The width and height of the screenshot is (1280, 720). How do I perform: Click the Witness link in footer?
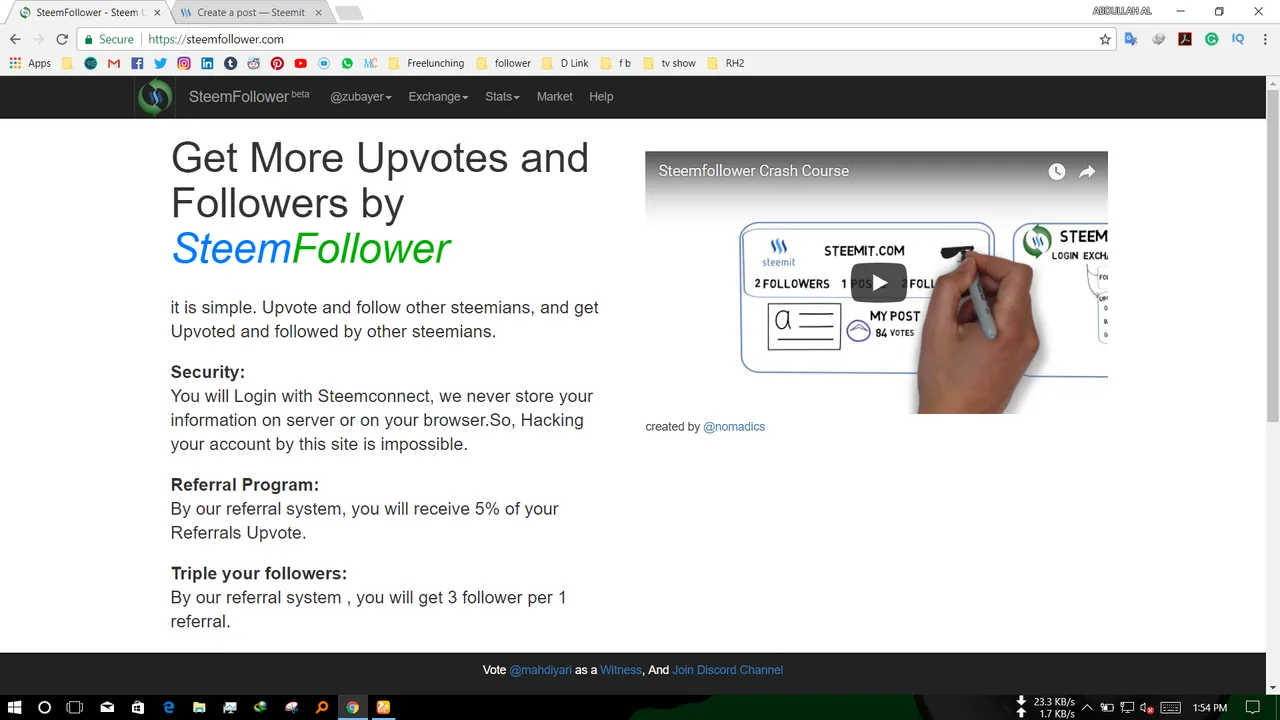coord(621,670)
